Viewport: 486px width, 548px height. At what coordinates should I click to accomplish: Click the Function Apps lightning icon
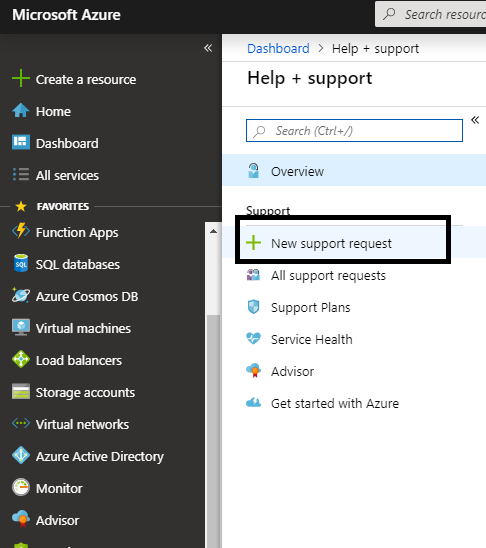tap(21, 231)
